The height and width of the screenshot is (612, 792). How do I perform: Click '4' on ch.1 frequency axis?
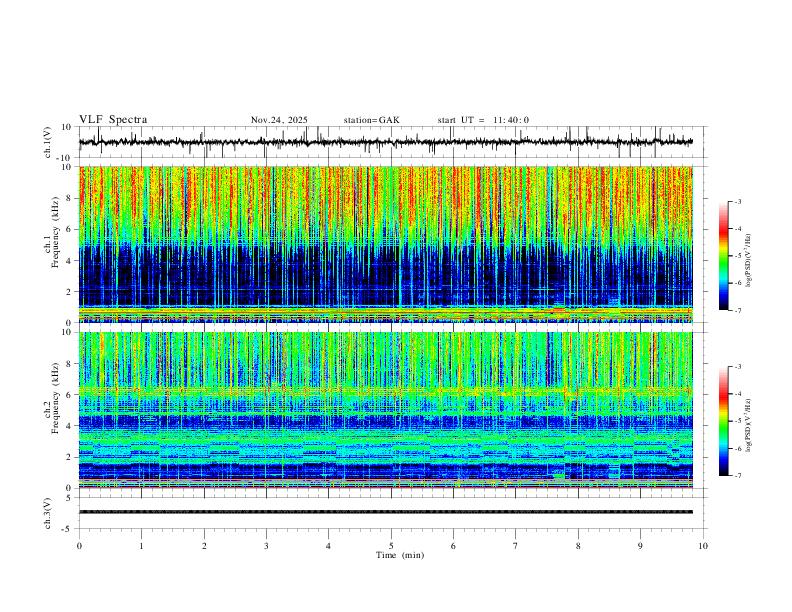pyautogui.click(x=69, y=261)
